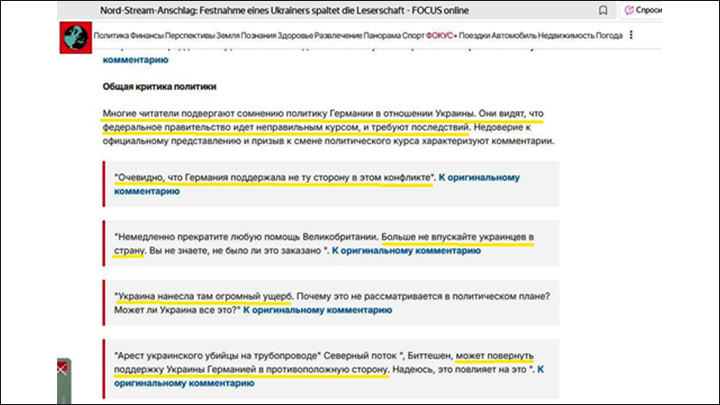This screenshot has width=720, height=405.
Task: Open the Автомобиль section
Action: tap(514, 35)
